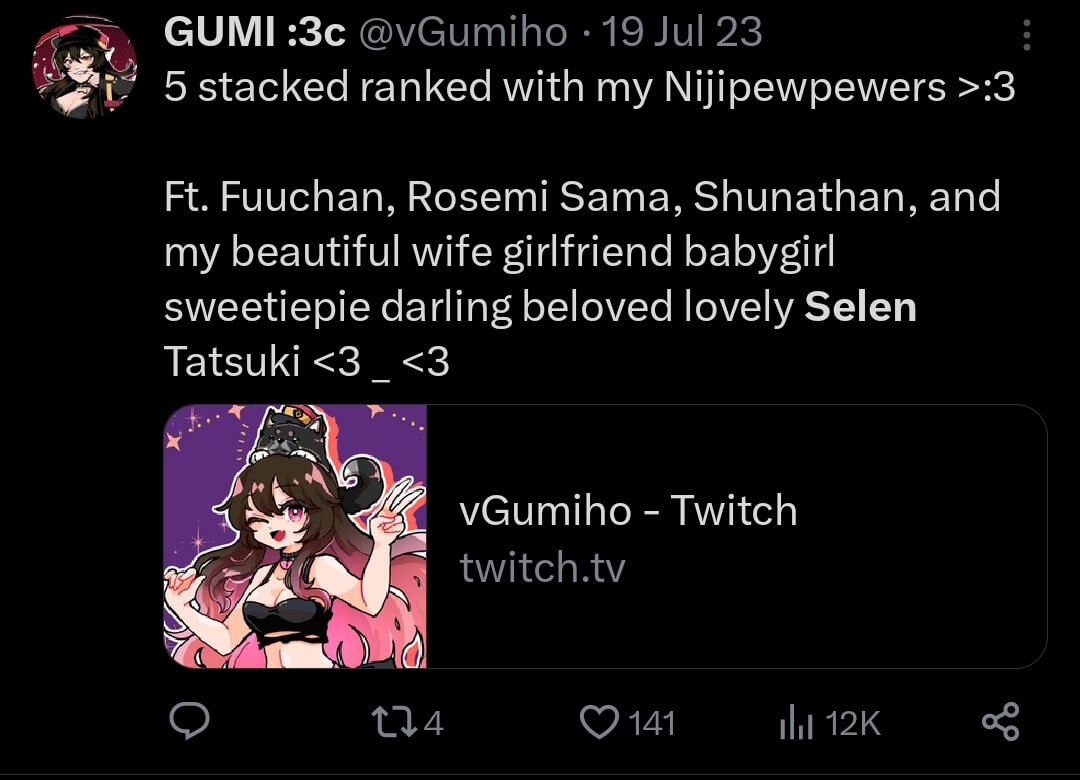Screen dimensions: 1080x780
Task: Open view analytics bar chart icon
Action: pyautogui.click(x=796, y=722)
